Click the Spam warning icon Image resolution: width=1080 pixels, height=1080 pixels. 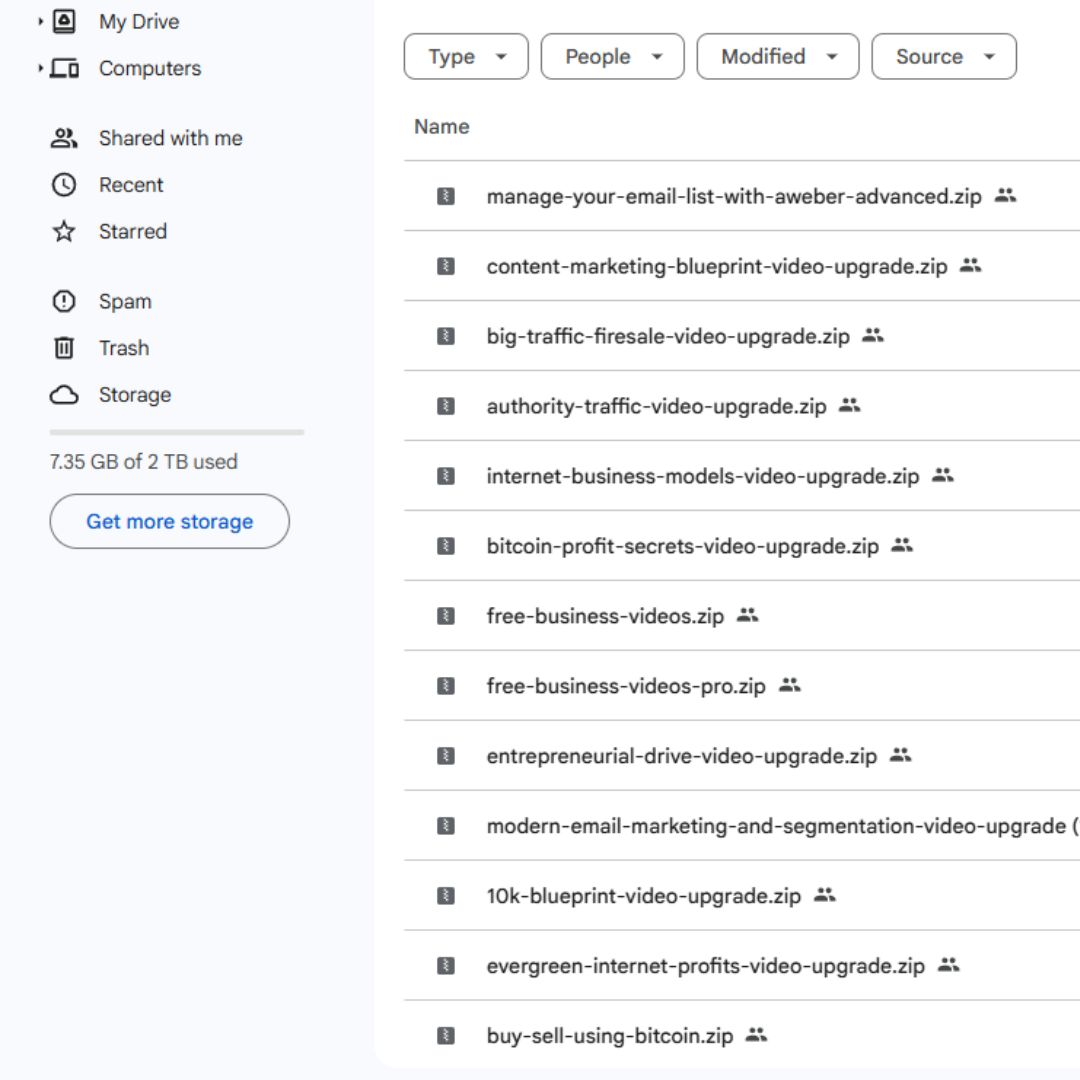point(64,301)
